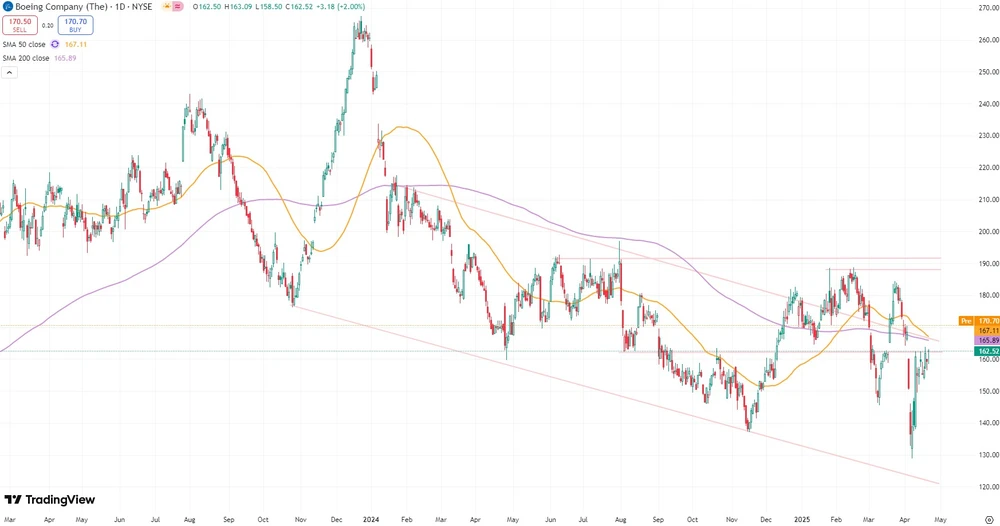Click the low price L158.50
1000x526 pixels.
pos(269,6)
